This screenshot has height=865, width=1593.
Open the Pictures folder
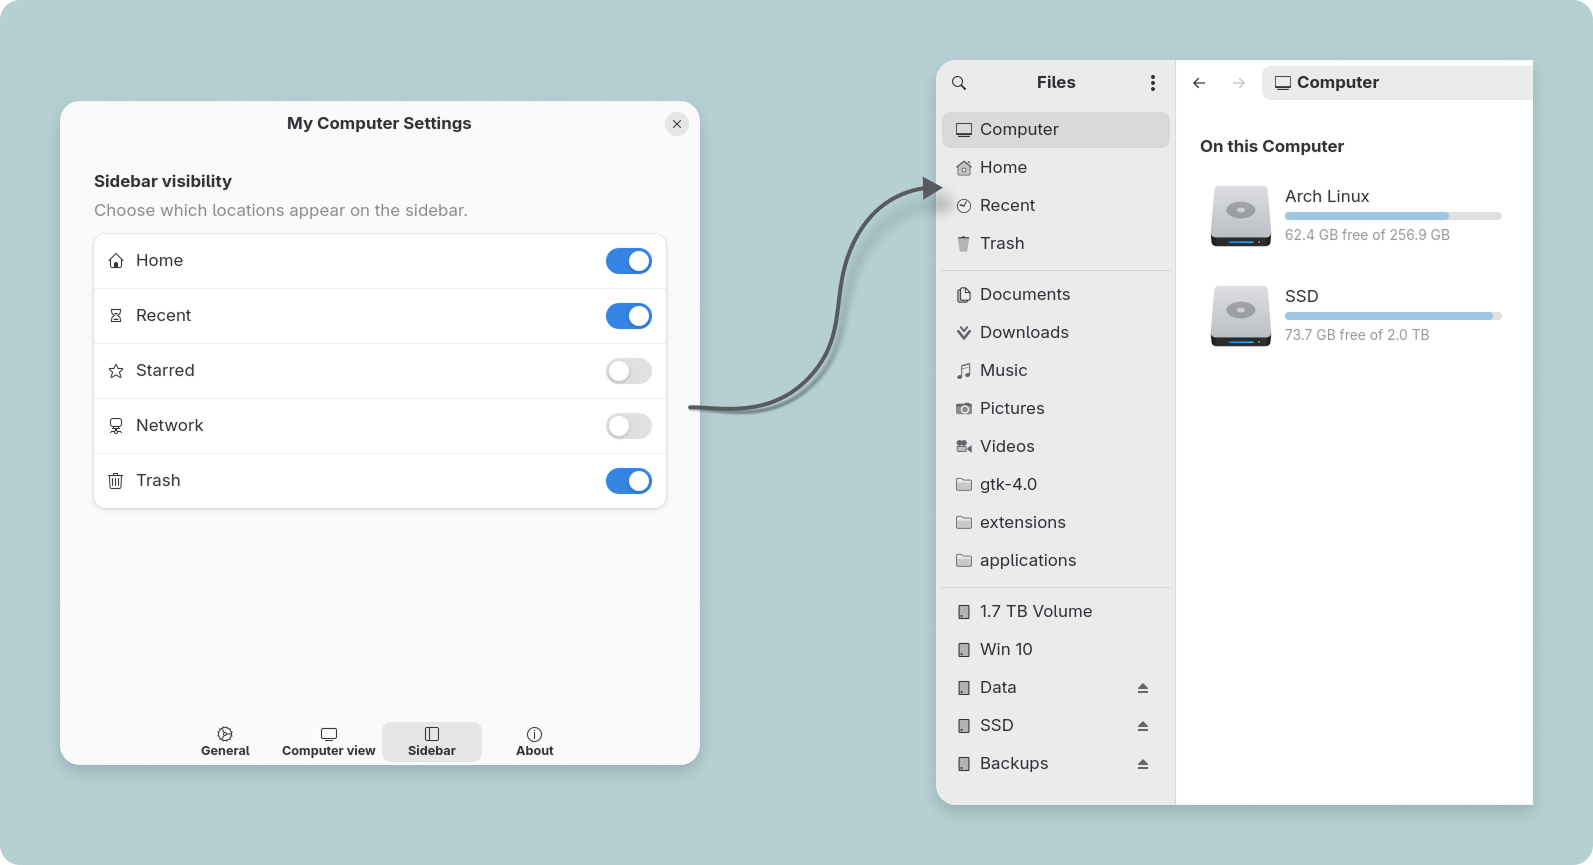[1056, 409]
